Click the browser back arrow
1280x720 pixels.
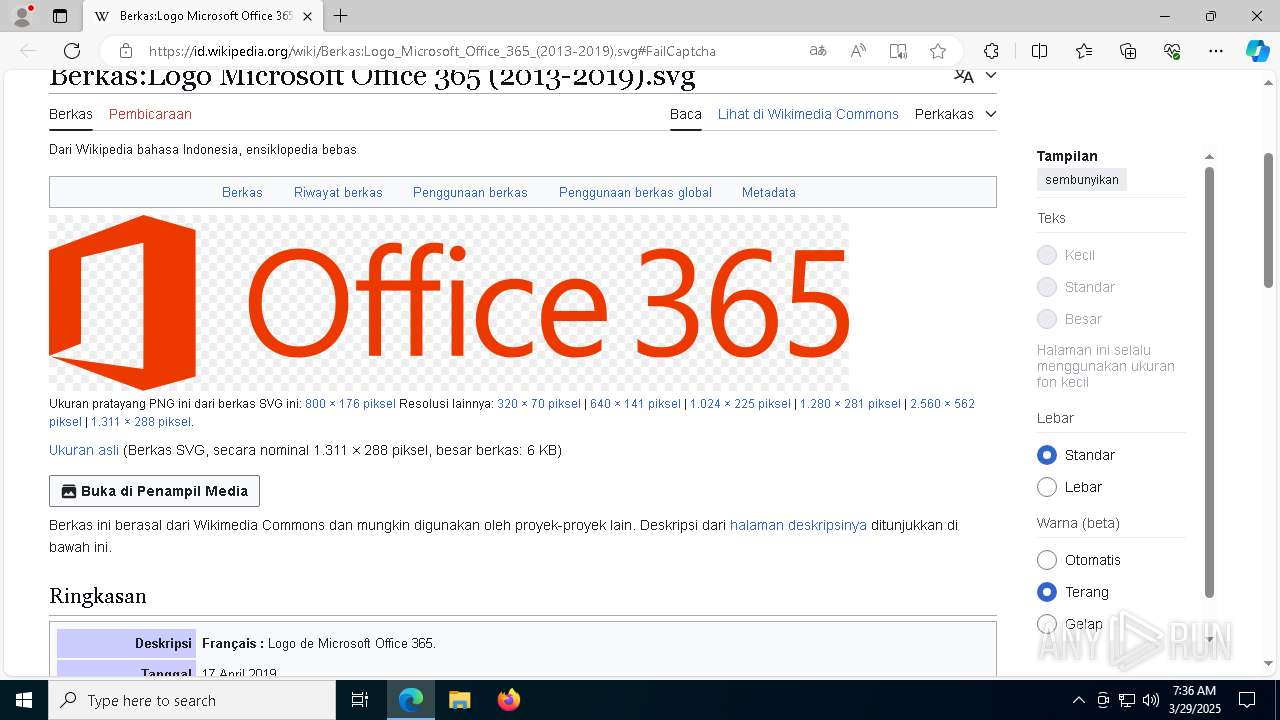[28, 51]
